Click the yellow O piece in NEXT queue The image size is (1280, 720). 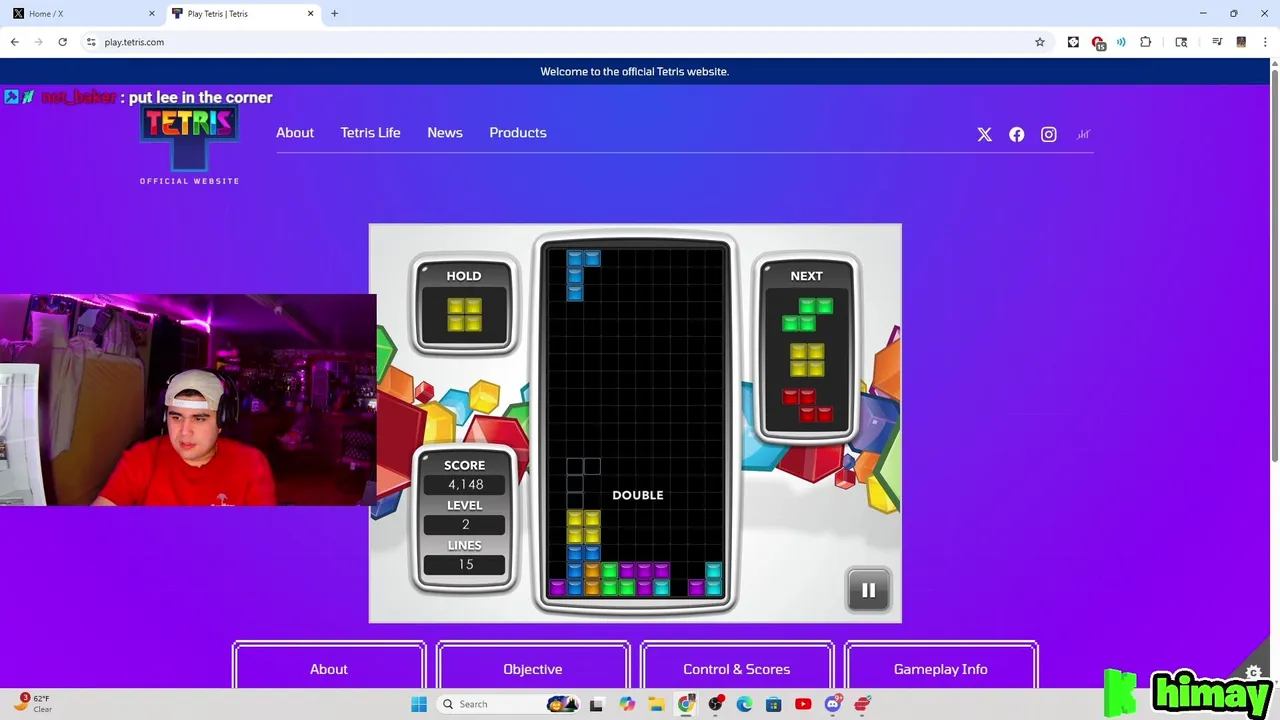807,360
